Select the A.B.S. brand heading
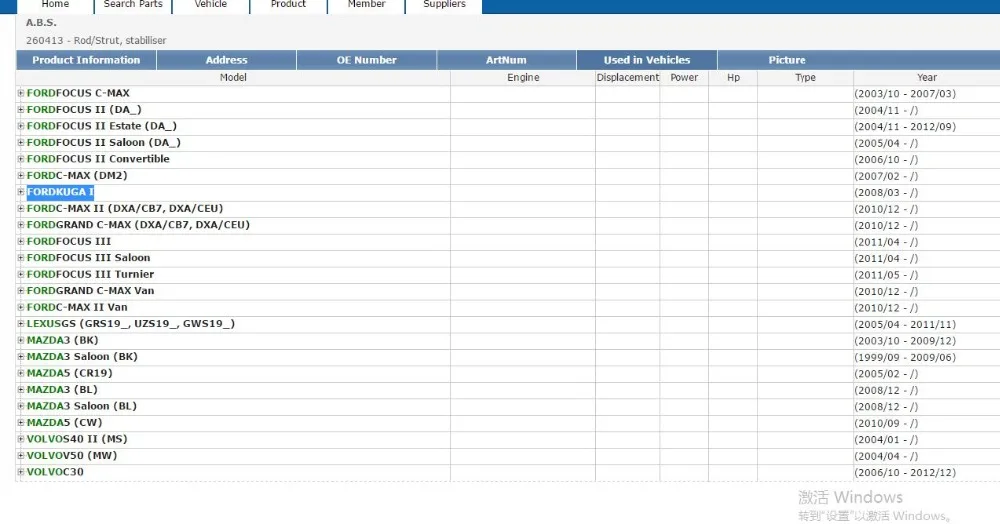 (41, 23)
